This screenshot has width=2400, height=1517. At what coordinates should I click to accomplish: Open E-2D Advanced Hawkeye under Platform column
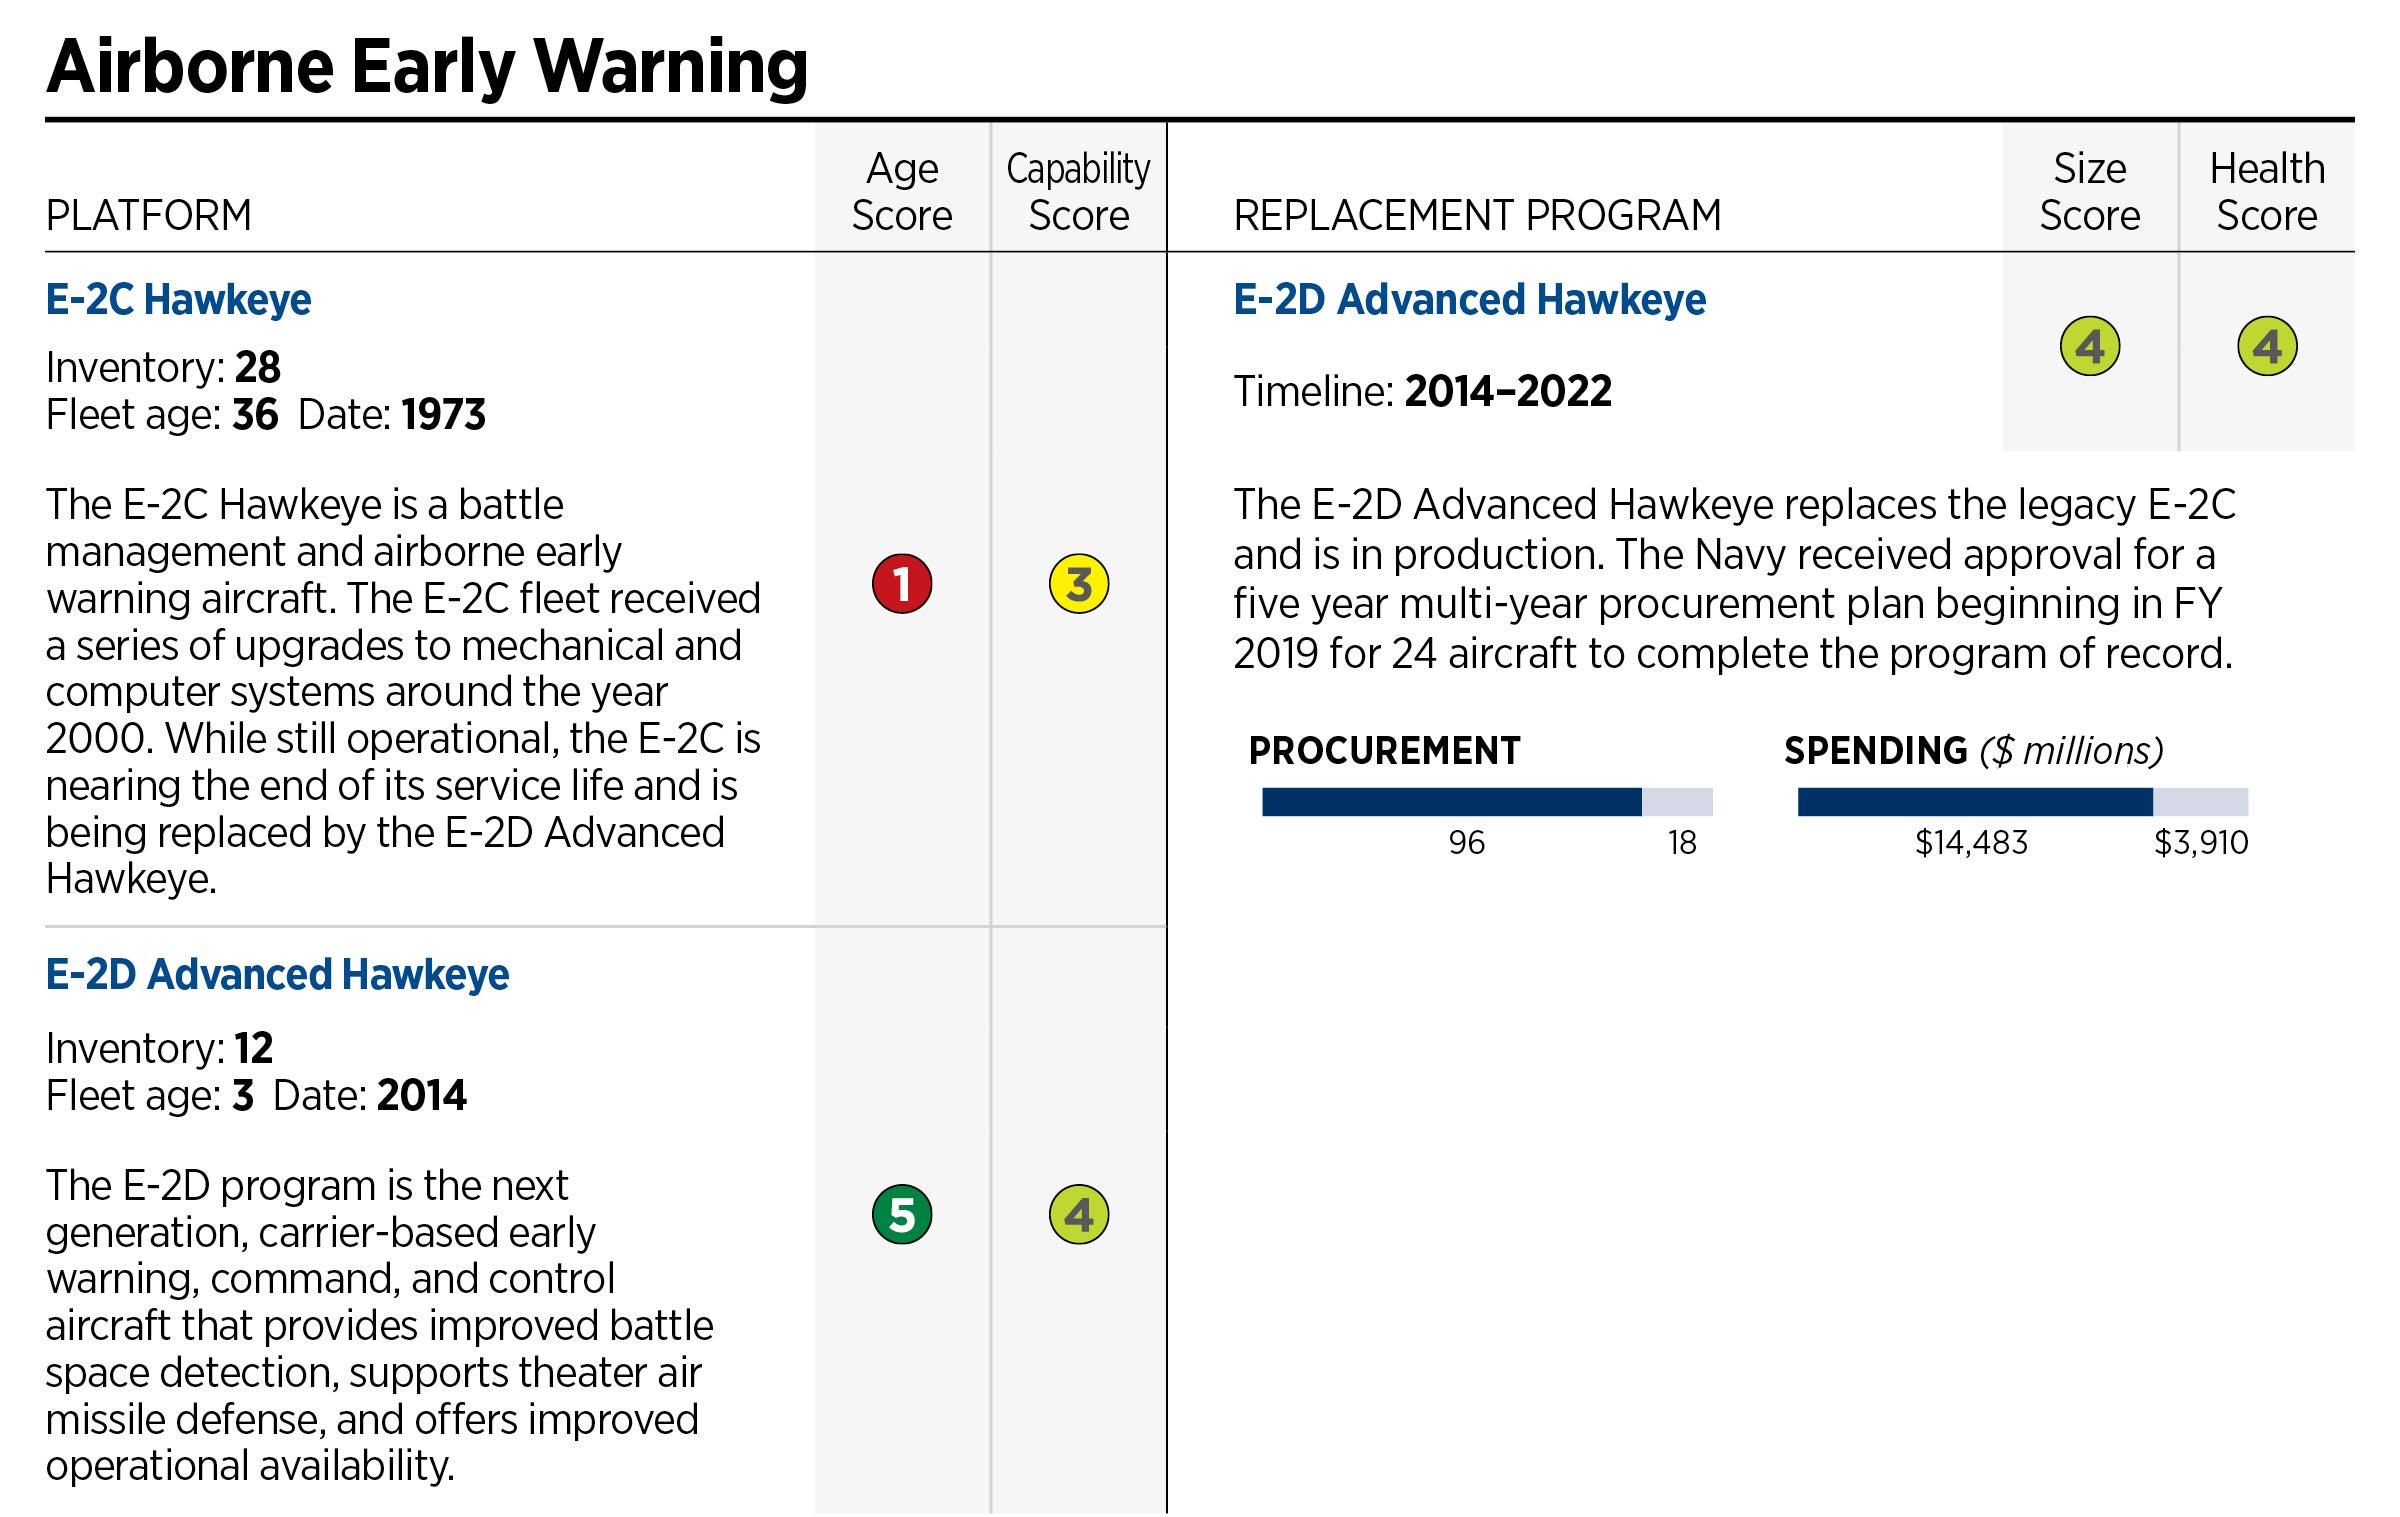pos(277,974)
